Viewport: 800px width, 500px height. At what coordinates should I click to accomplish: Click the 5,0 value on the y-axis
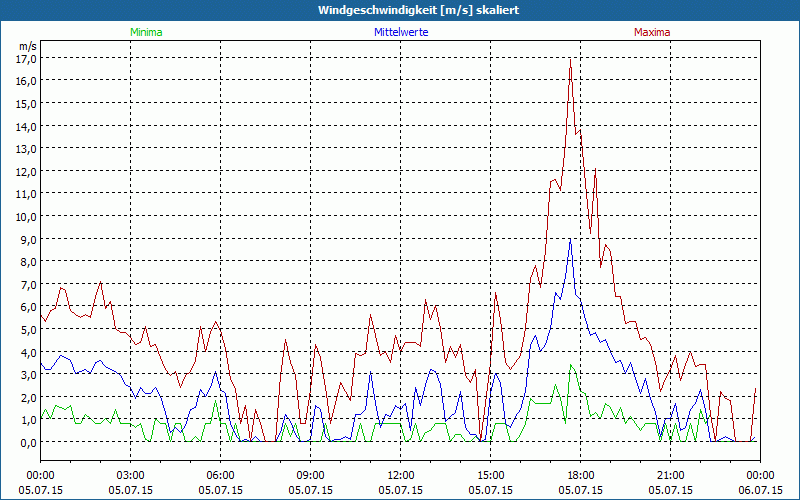[26, 329]
